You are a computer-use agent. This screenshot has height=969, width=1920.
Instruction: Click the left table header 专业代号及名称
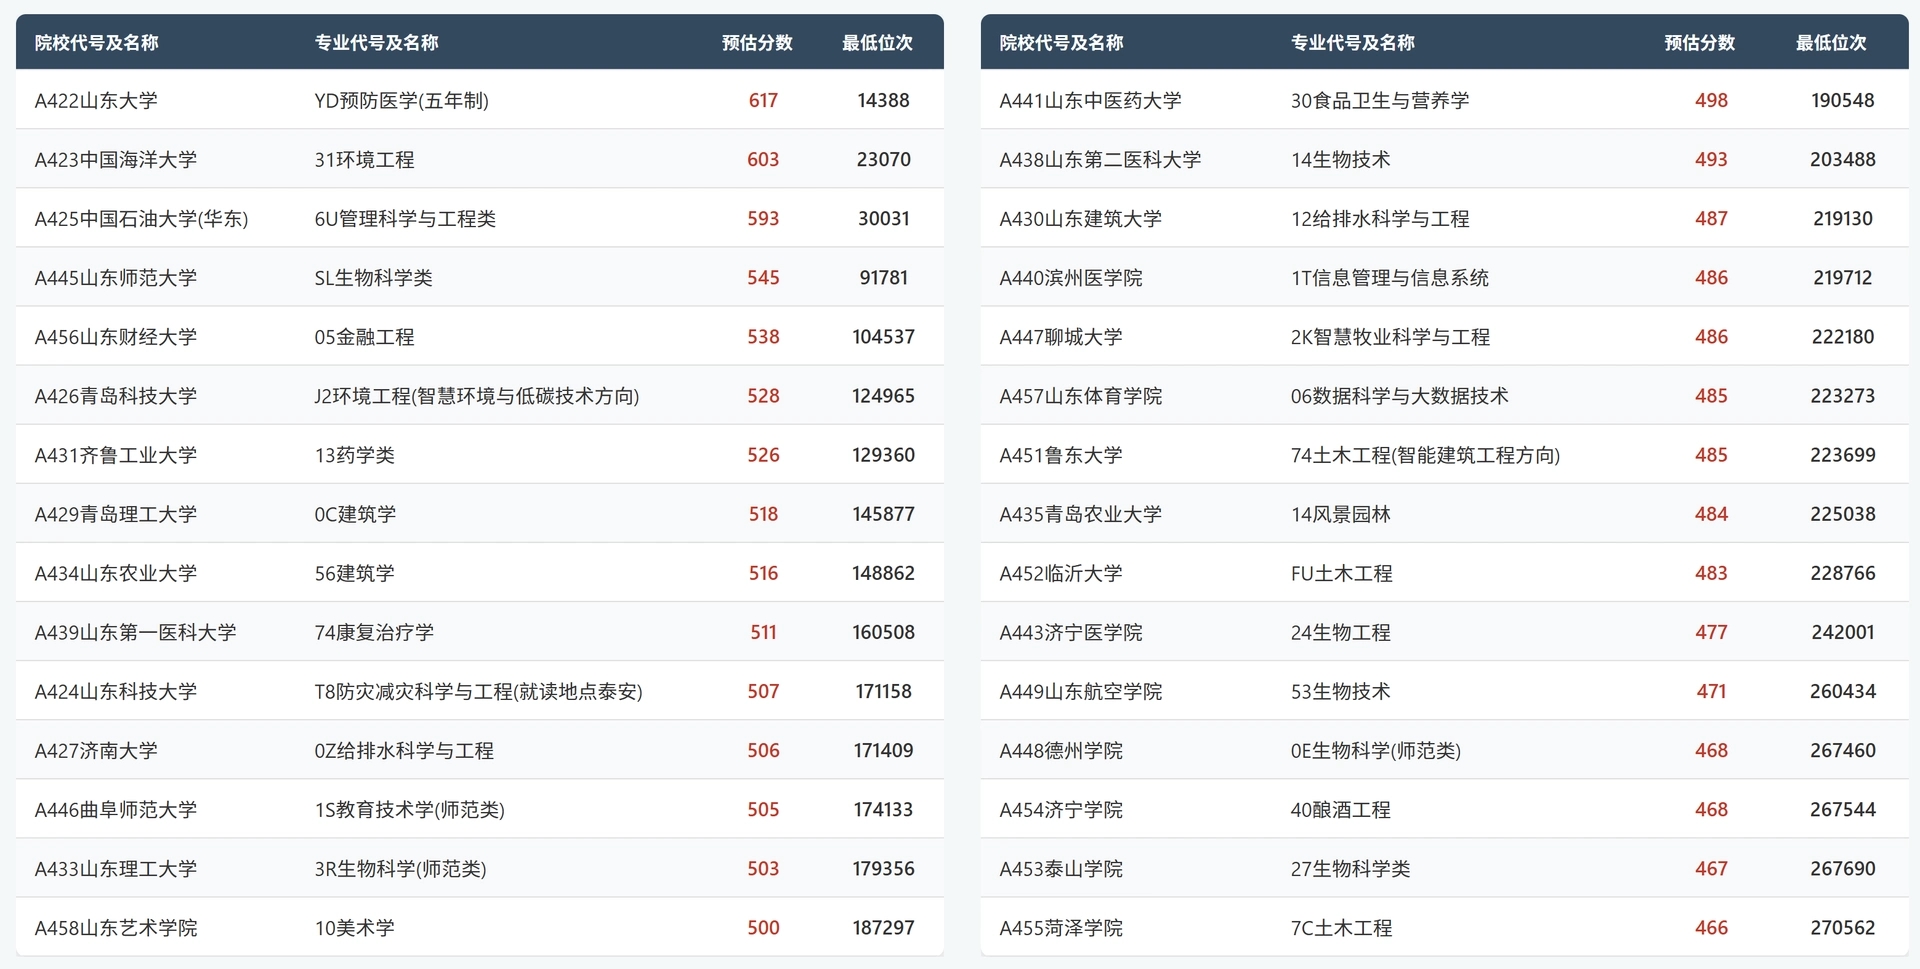(376, 43)
